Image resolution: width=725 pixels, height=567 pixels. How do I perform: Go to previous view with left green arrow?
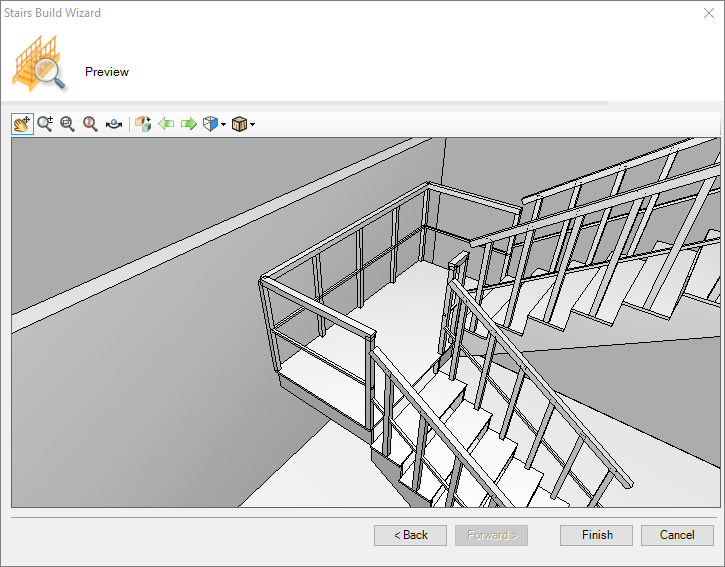coord(166,124)
